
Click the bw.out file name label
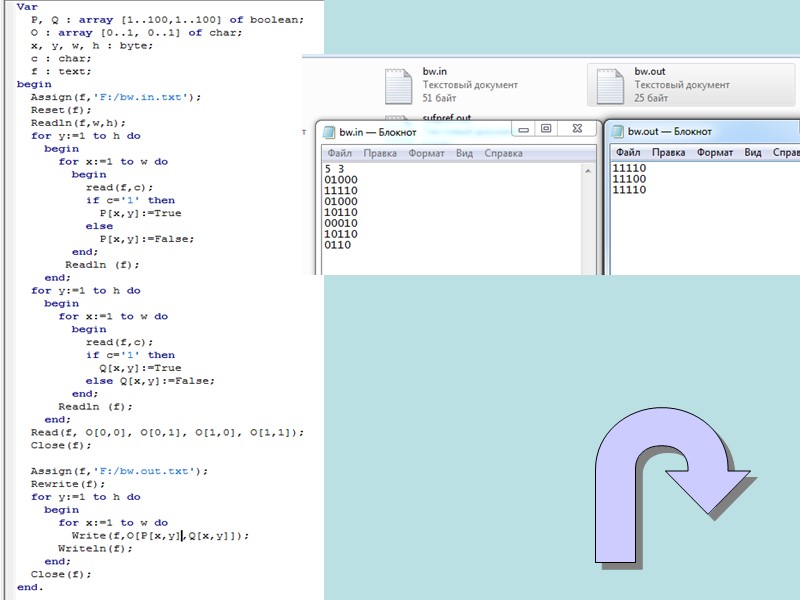649,71
